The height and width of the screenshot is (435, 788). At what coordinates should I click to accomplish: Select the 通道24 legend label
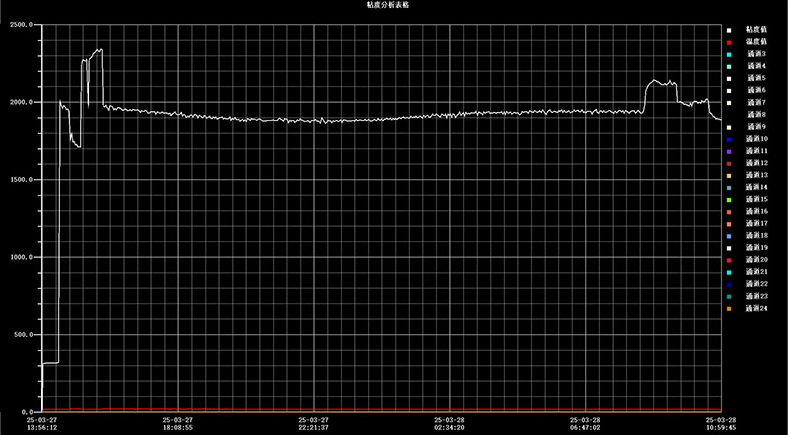[756, 308]
